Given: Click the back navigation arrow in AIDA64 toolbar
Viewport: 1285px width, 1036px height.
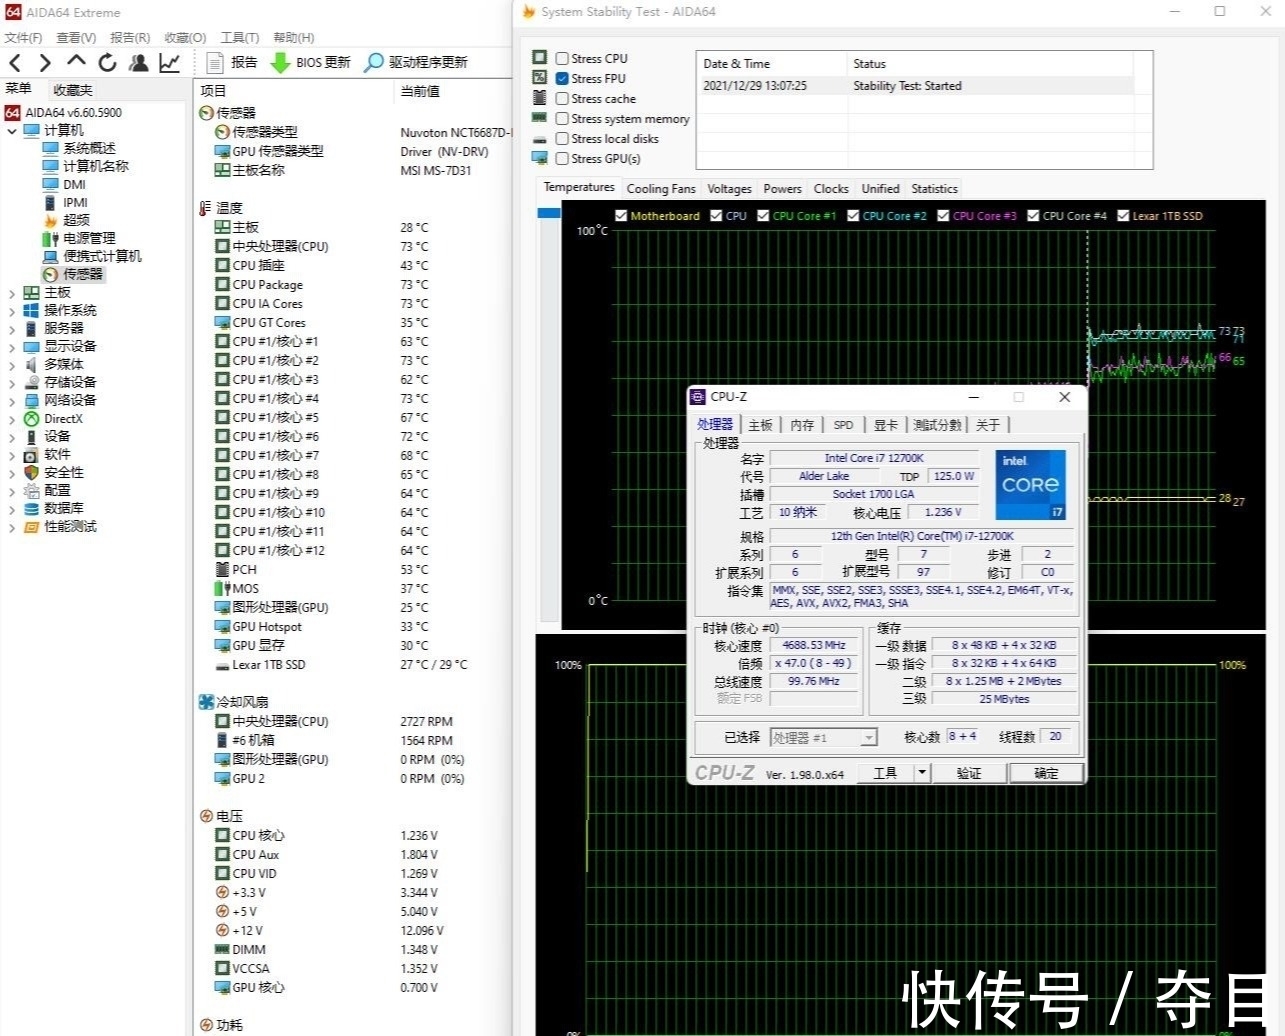Looking at the screenshot, I should point(16,63).
